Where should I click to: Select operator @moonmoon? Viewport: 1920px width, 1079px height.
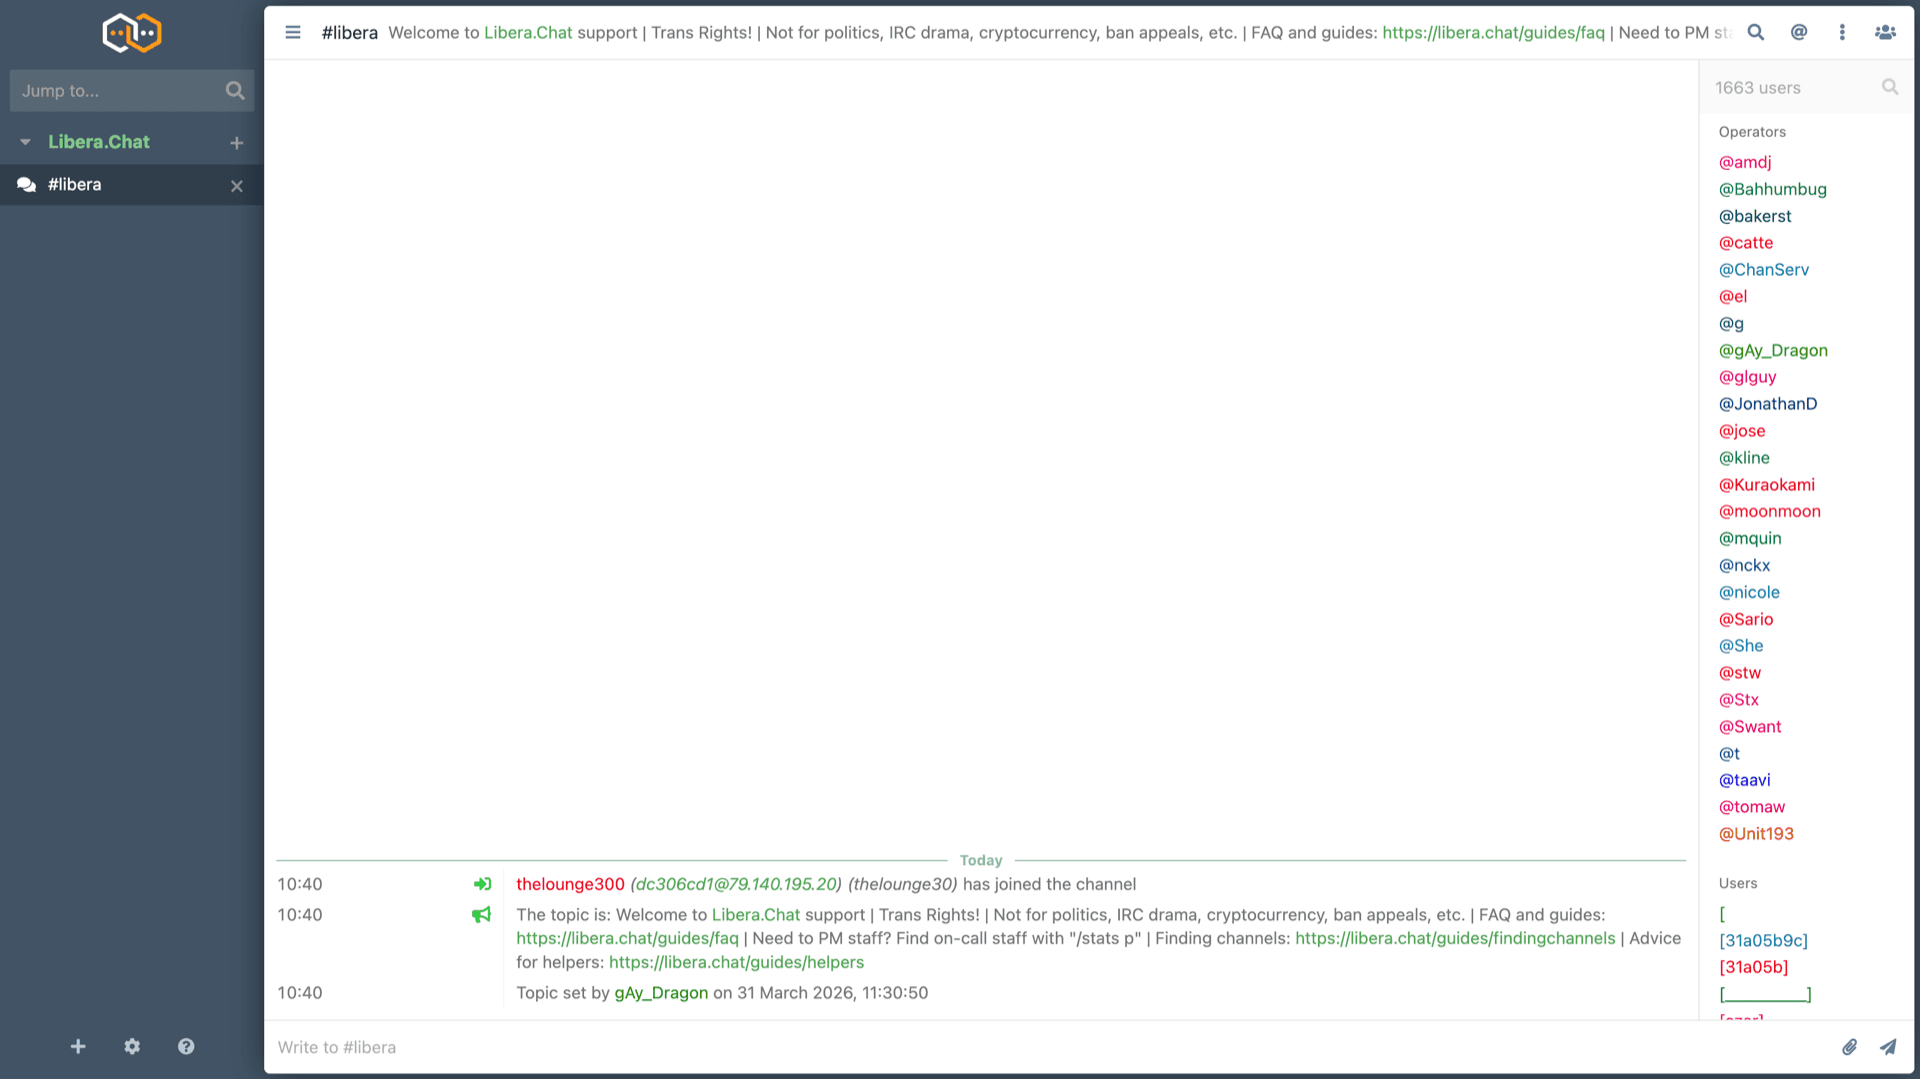point(1769,512)
